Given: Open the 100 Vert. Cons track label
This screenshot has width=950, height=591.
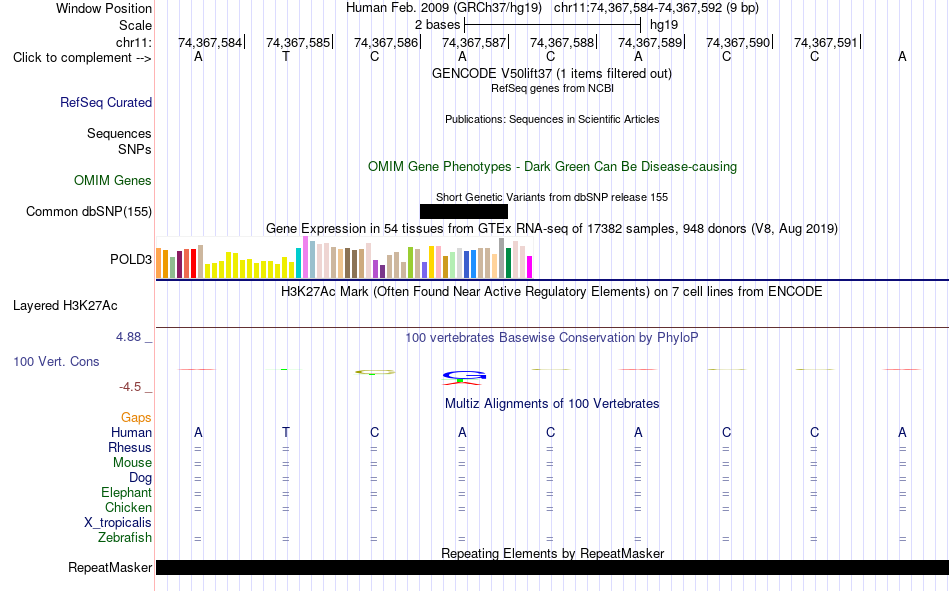Looking at the screenshot, I should [x=56, y=361].
